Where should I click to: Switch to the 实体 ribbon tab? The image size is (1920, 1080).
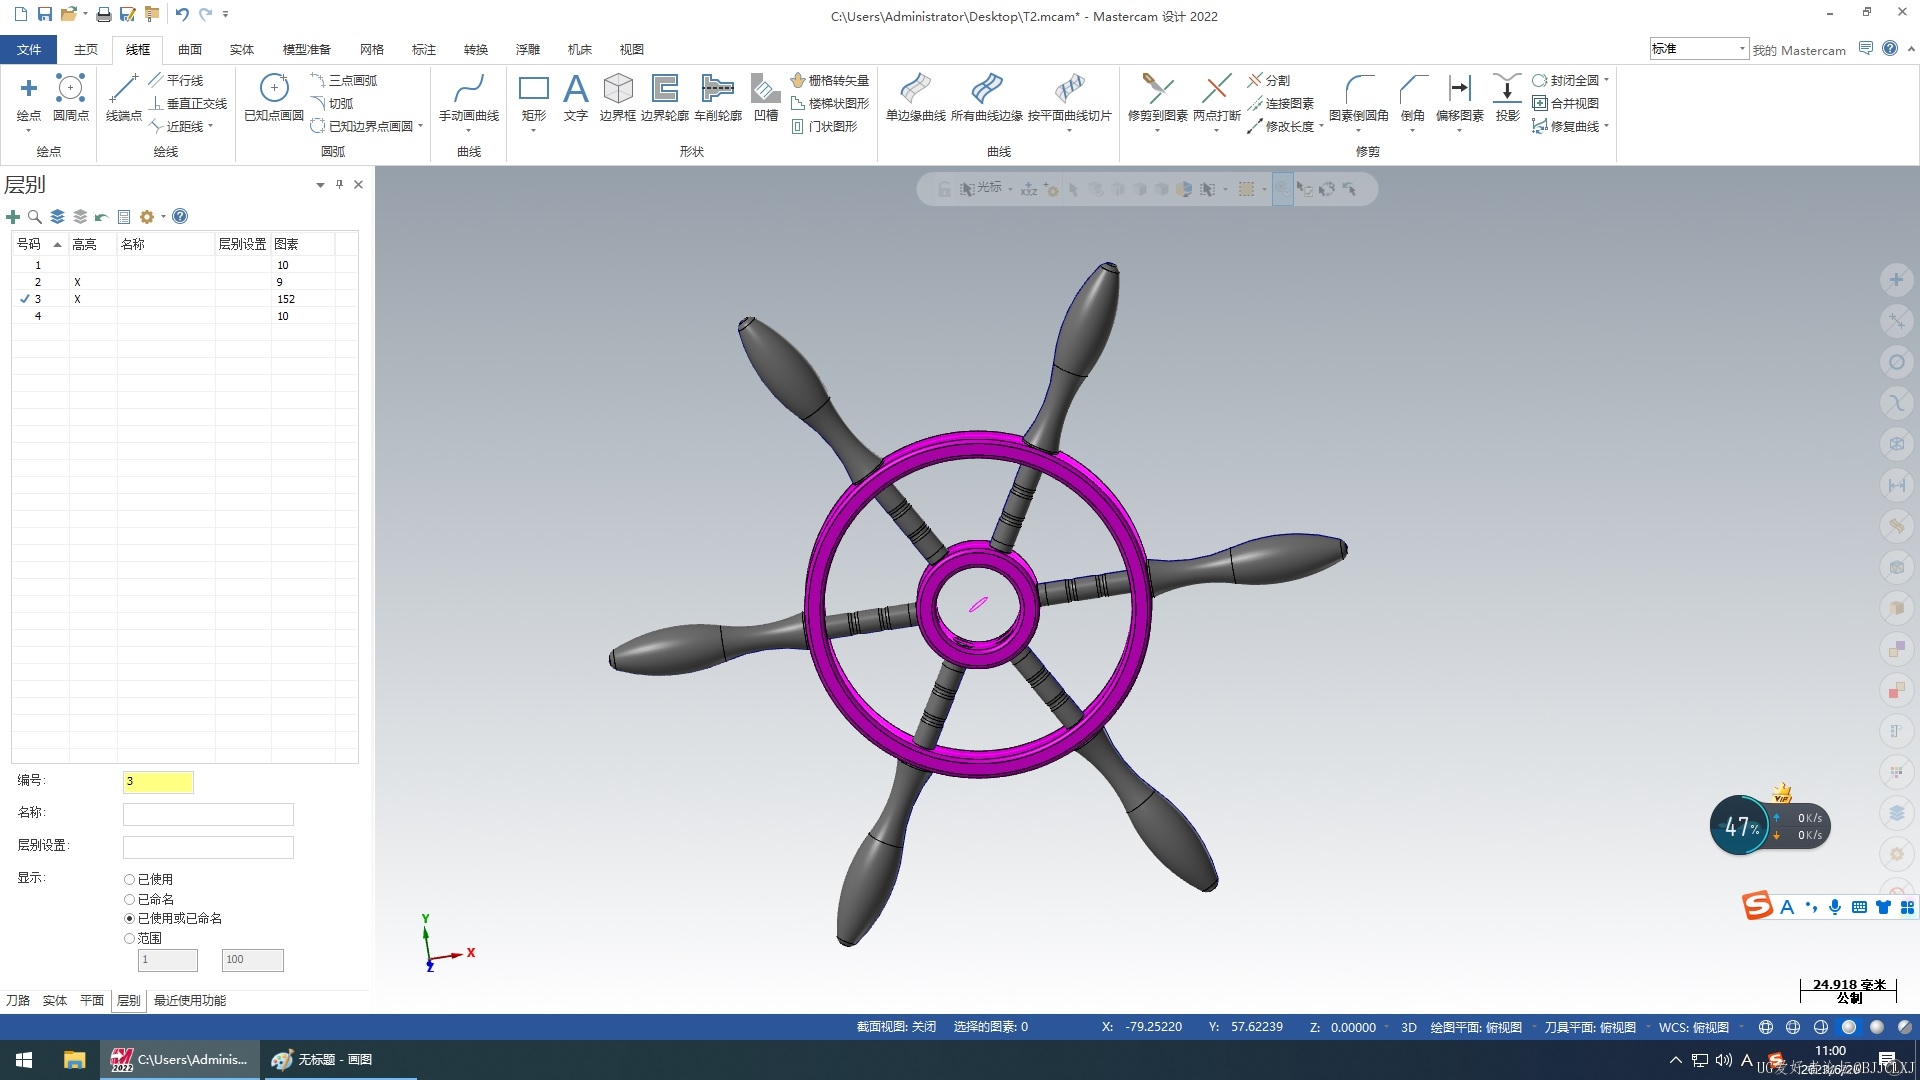pyautogui.click(x=242, y=49)
